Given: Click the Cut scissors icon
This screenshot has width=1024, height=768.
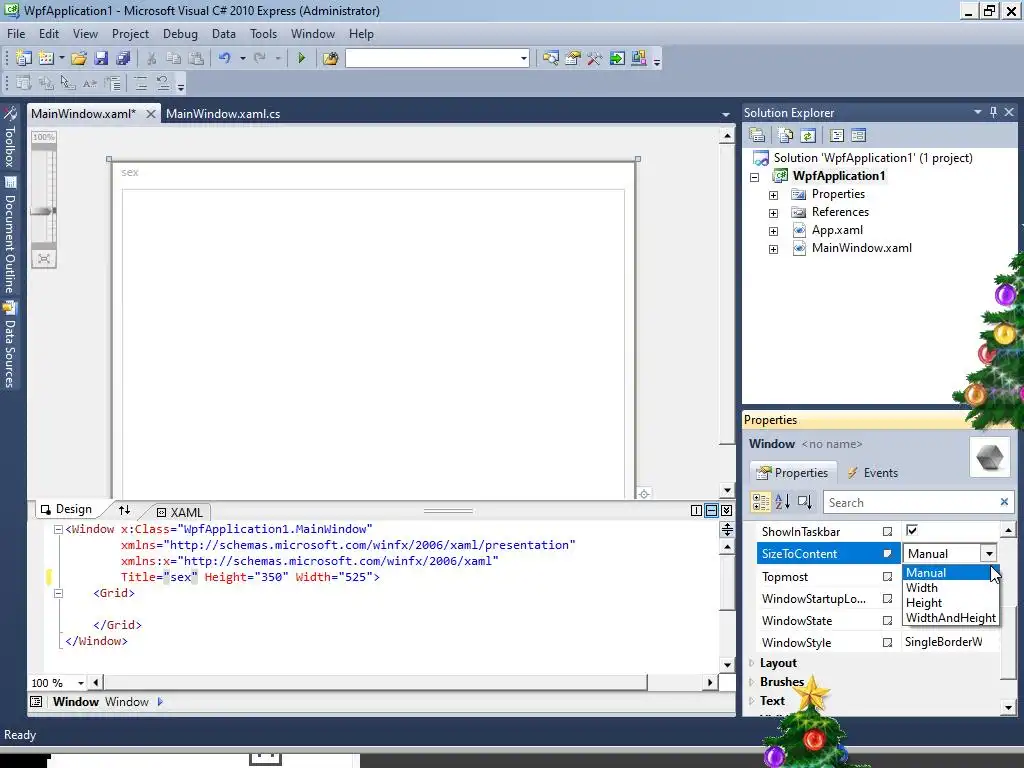Looking at the screenshot, I should [152, 59].
